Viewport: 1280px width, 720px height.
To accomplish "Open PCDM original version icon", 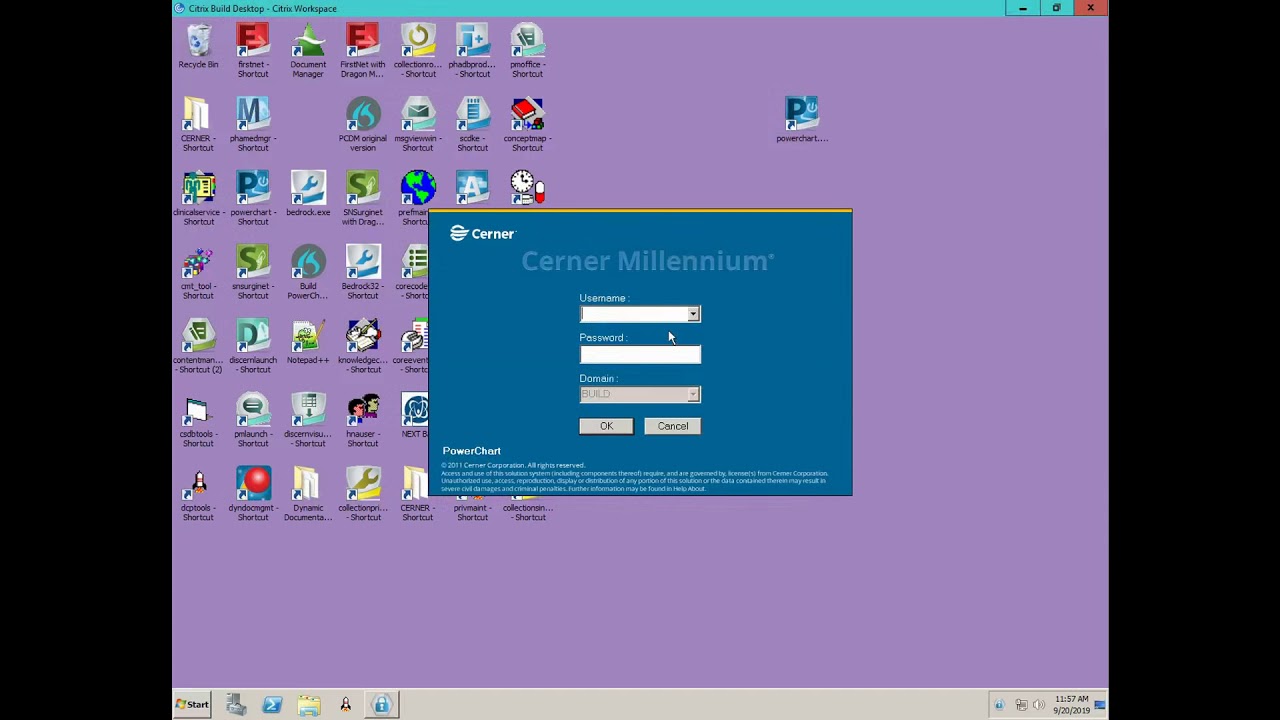I will 363,125.
